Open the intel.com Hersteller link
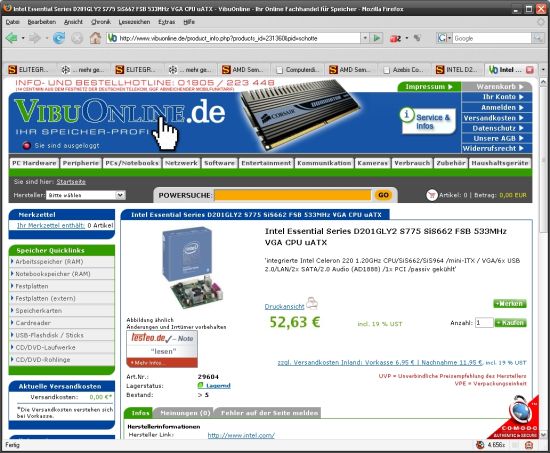The image size is (550, 453). [x=241, y=435]
